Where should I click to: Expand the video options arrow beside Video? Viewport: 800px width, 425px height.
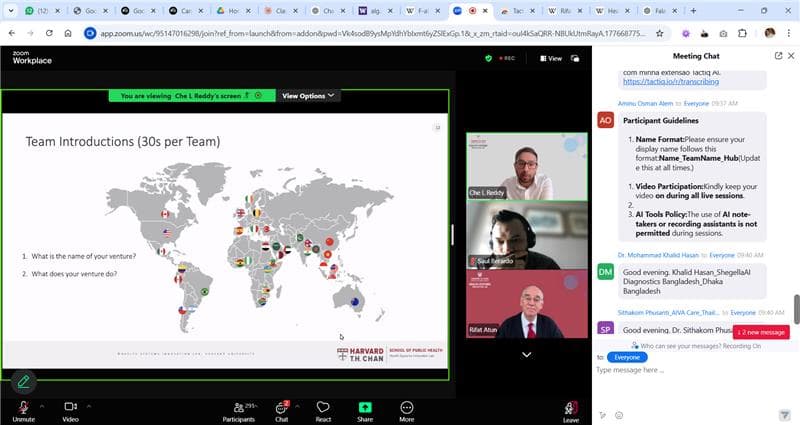pos(89,407)
